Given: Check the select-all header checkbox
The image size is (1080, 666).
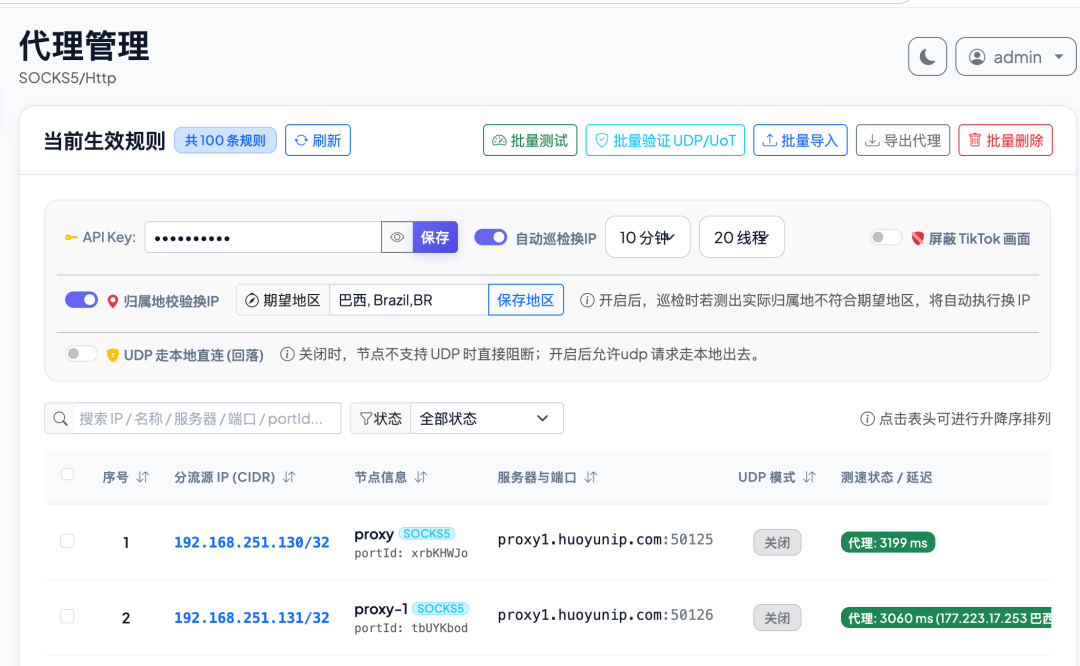Looking at the screenshot, I should (68, 474).
